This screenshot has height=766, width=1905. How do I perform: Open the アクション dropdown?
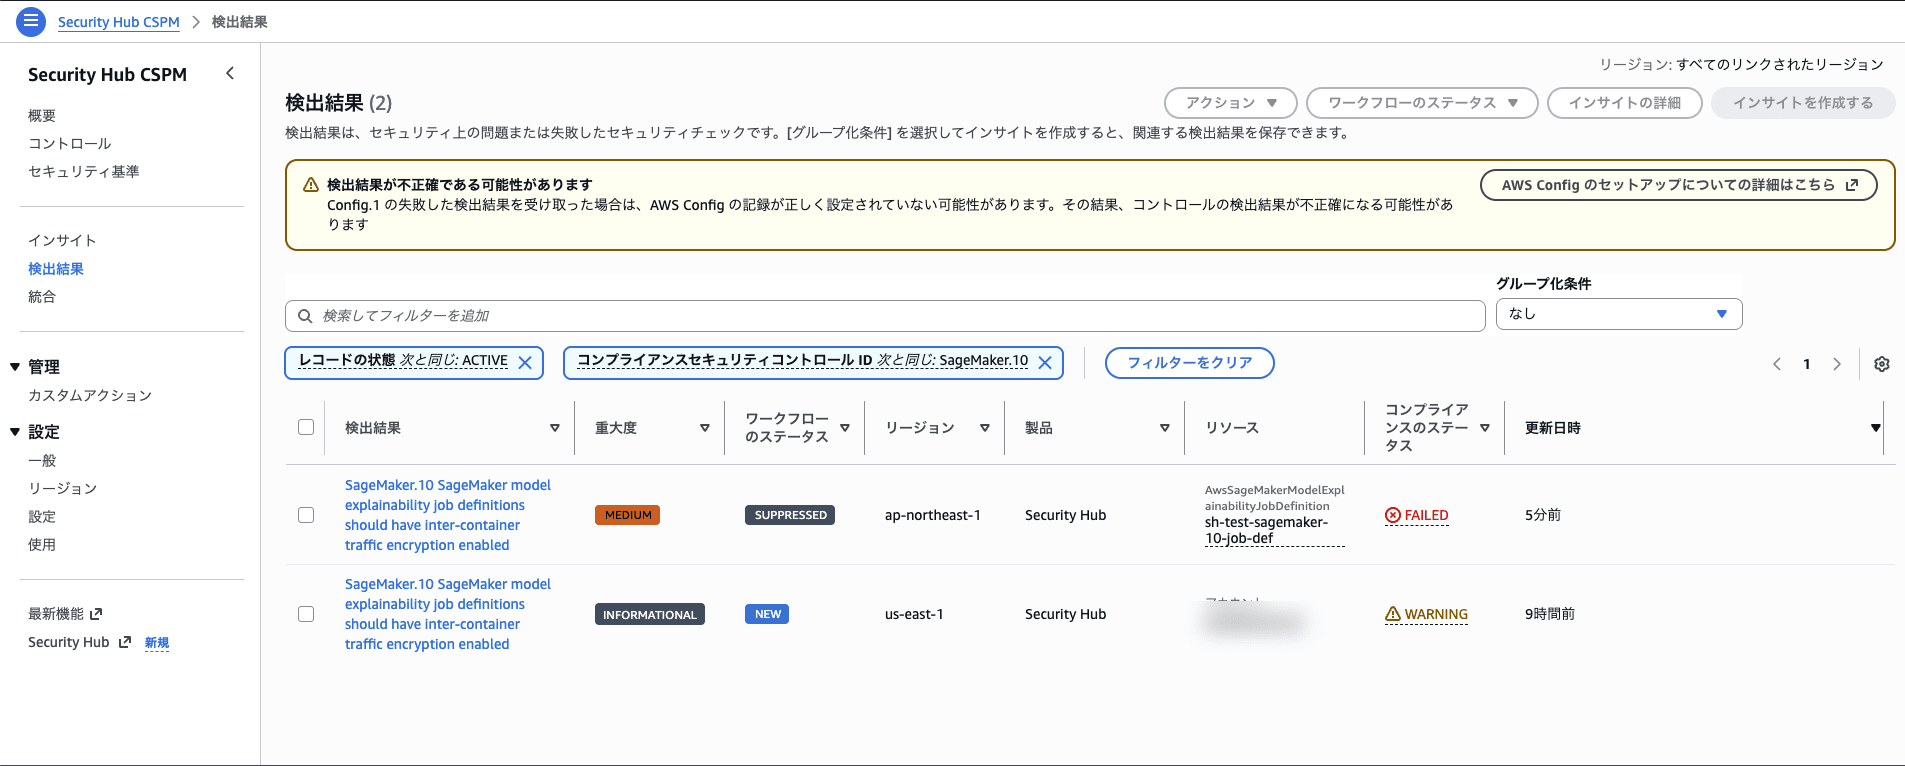tap(1231, 103)
